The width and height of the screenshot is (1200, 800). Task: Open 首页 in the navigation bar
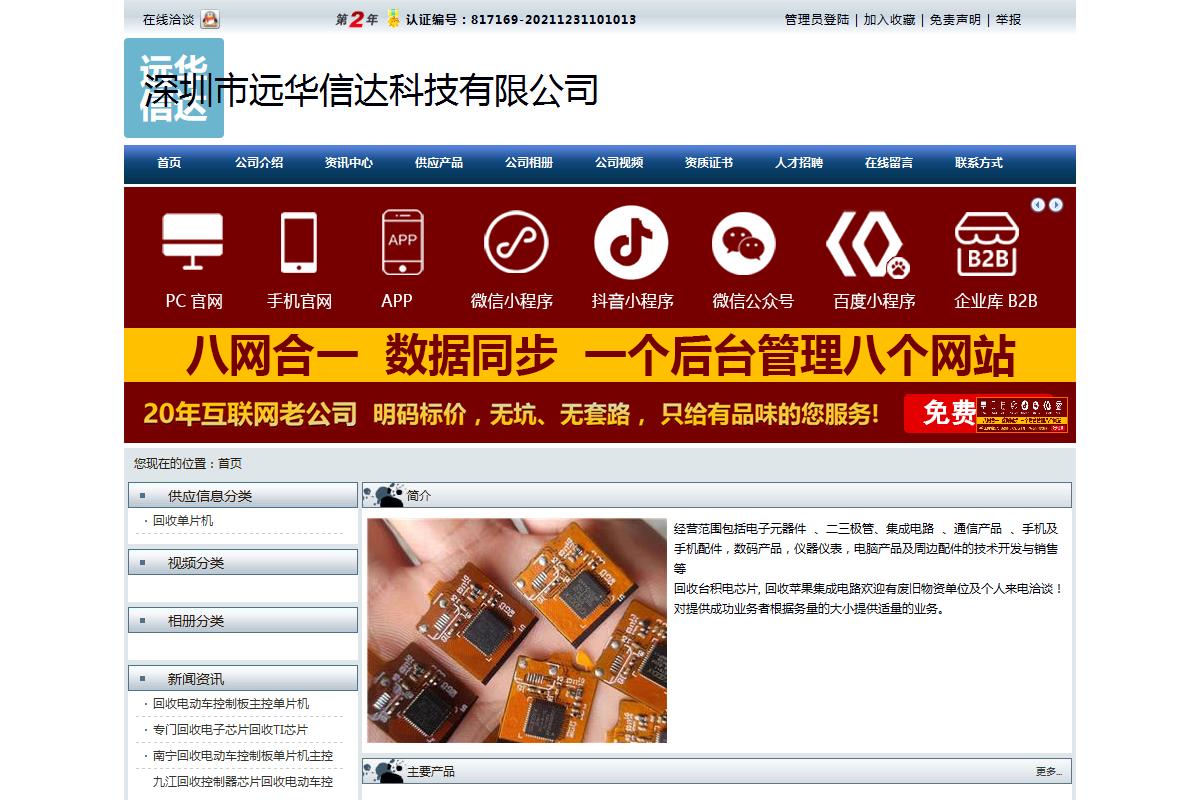click(169, 163)
